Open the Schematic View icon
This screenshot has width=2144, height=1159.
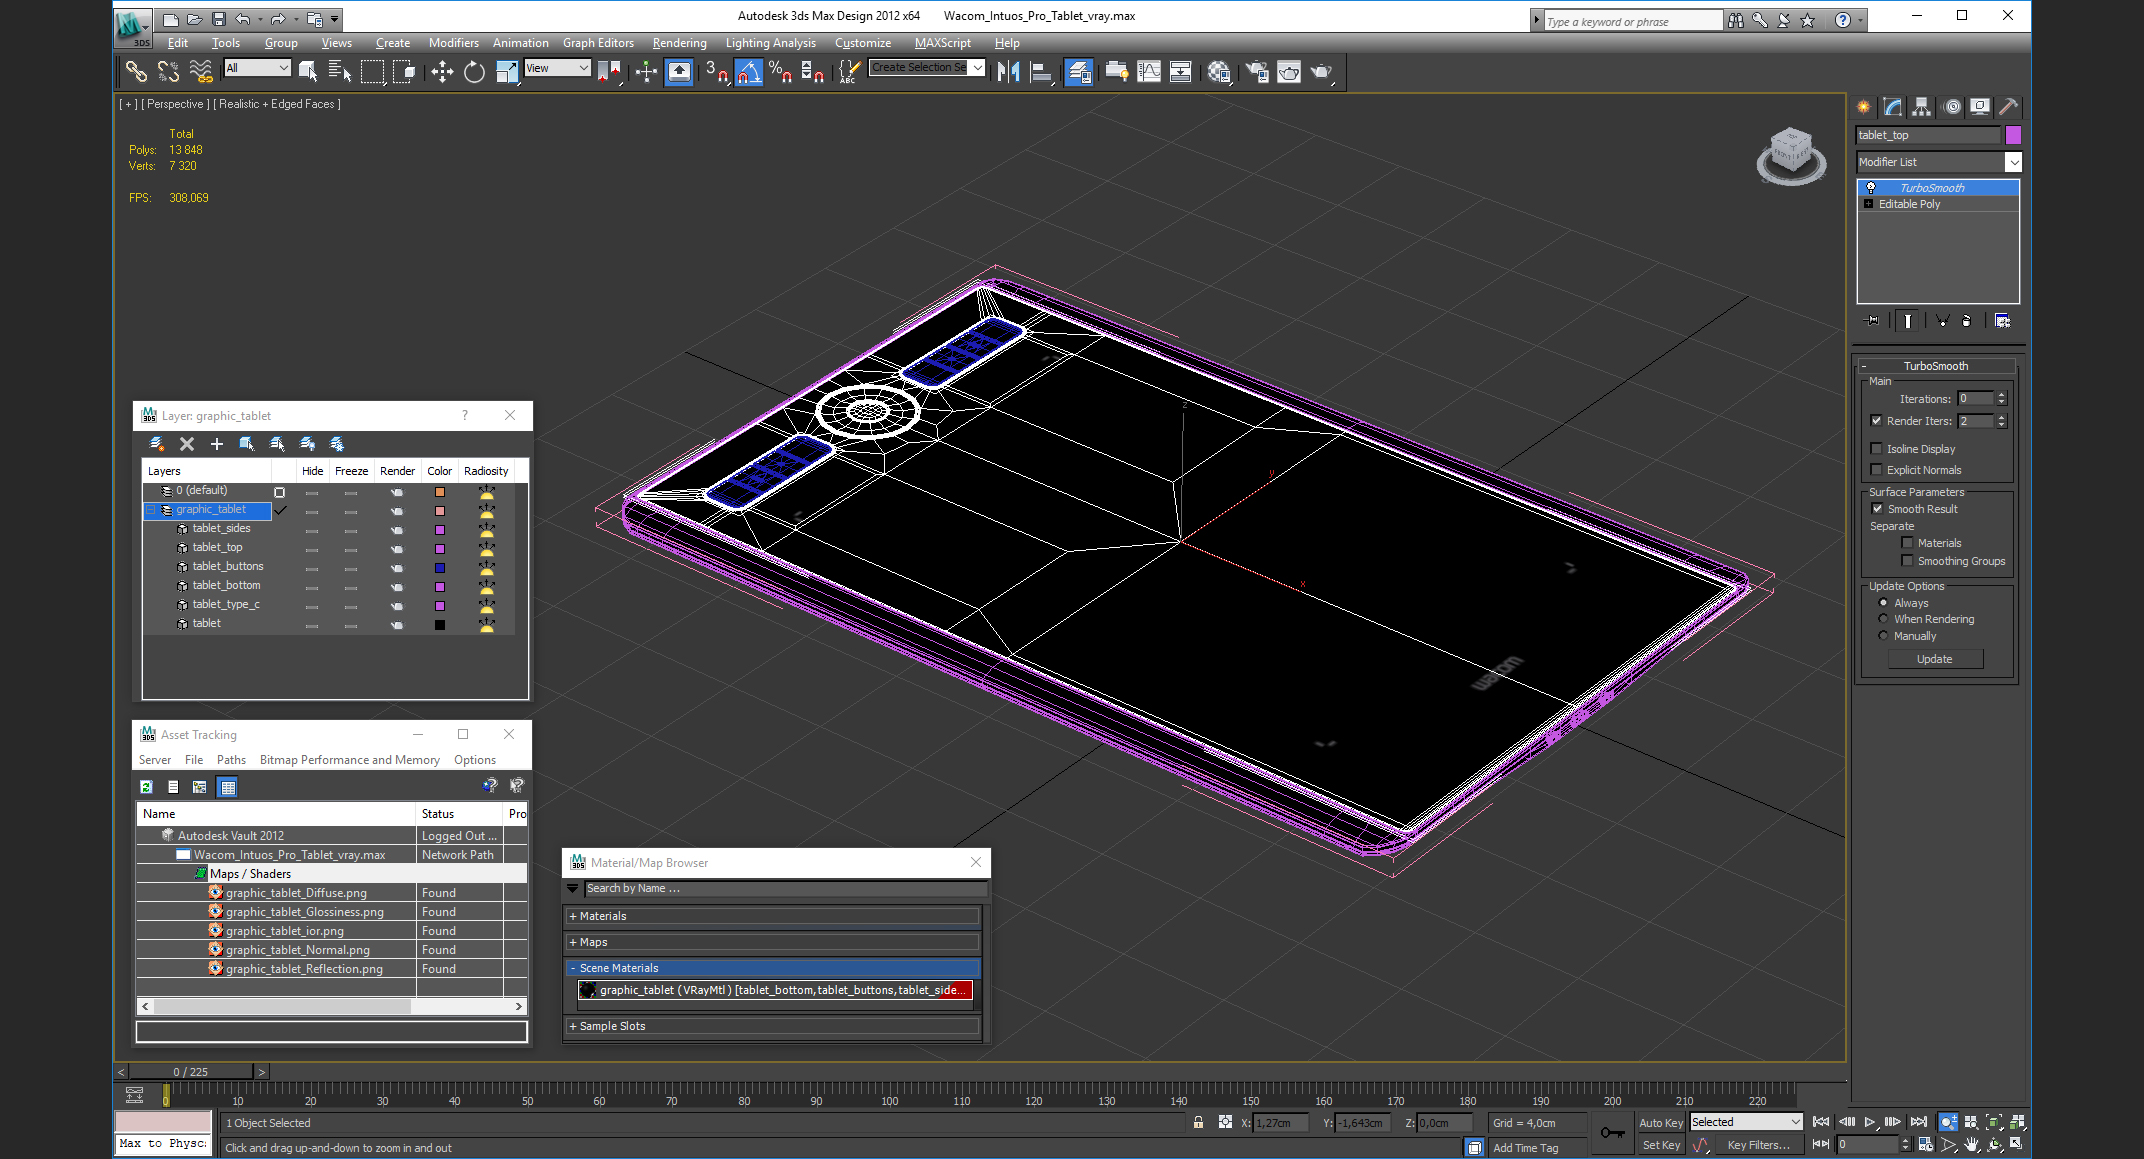pos(1181,71)
